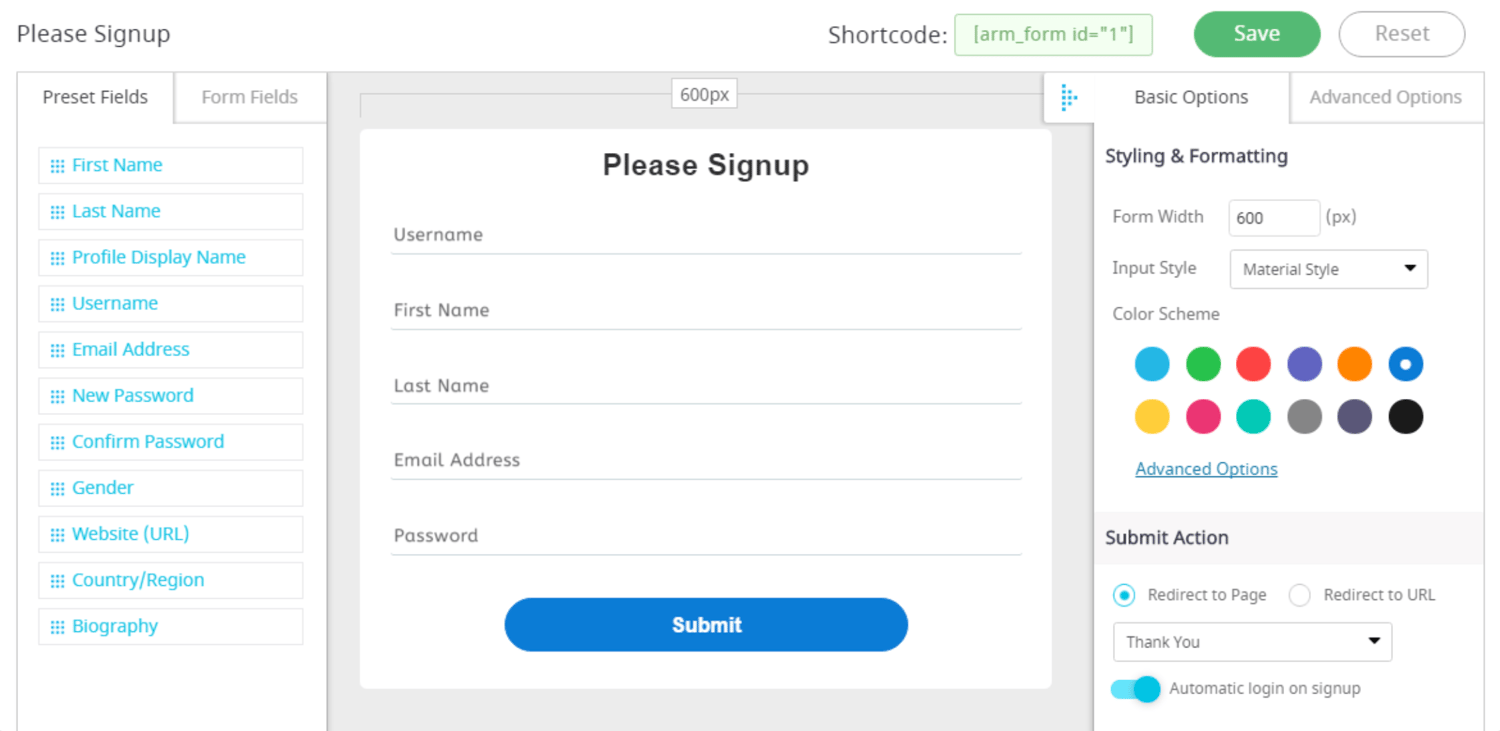Click the dotted panel collapse icon
Screen dimensions: 1500x731
[x=1068, y=98]
